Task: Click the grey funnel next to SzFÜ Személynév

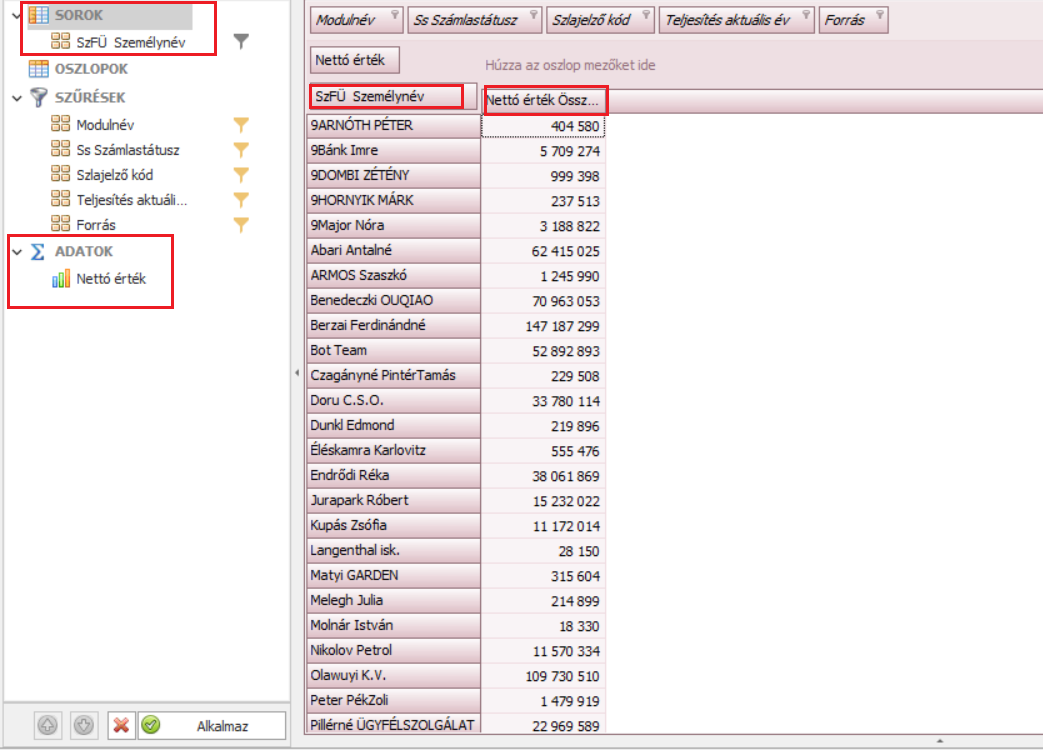Action: click(x=240, y=41)
